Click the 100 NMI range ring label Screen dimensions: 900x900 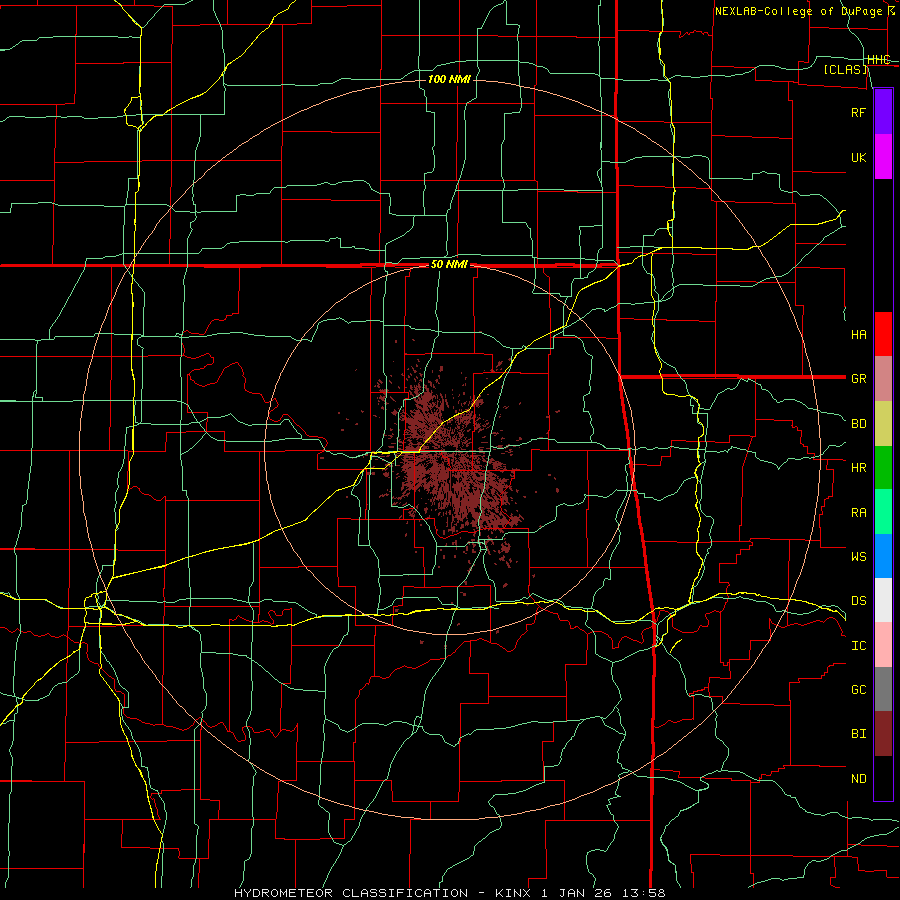pos(449,79)
